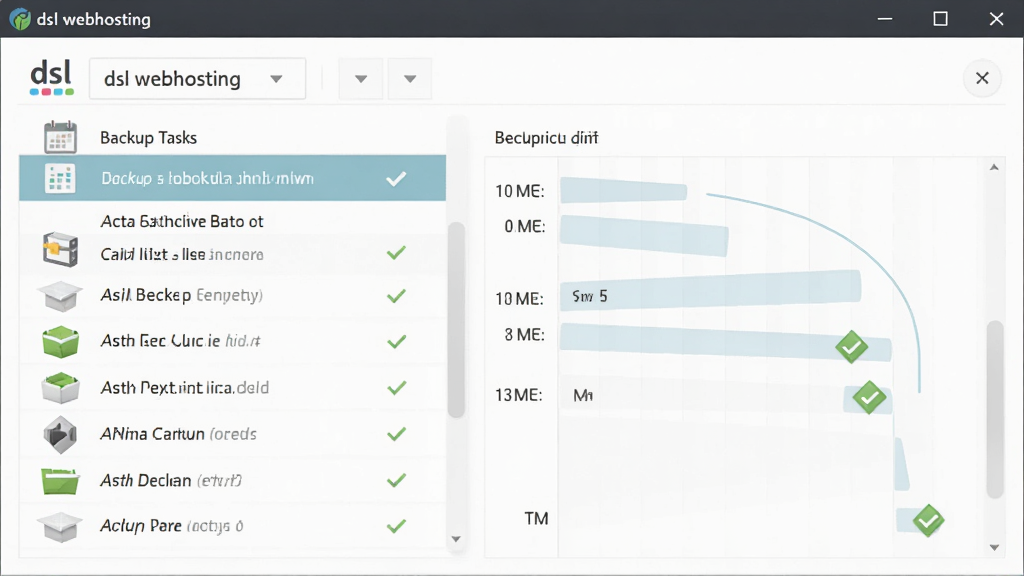Click the box icon beside 'Aclun Pare'
Image resolution: width=1024 pixels, height=576 pixels.
coord(60,526)
